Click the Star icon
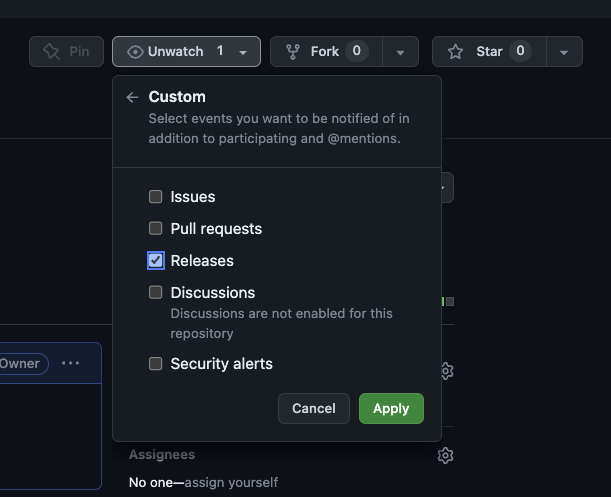The image size is (611, 497). click(455, 52)
